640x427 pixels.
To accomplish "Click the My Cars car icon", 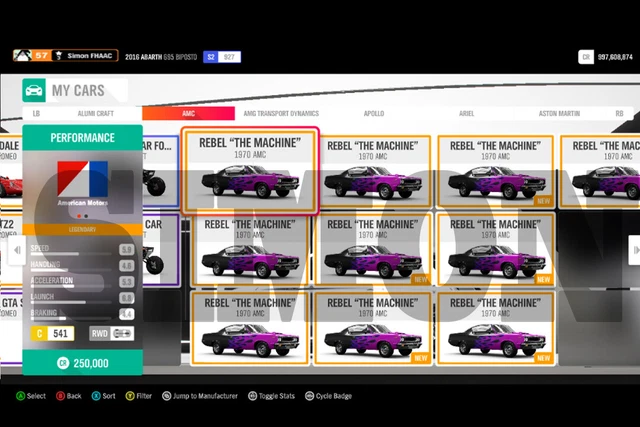I will pos(34,90).
